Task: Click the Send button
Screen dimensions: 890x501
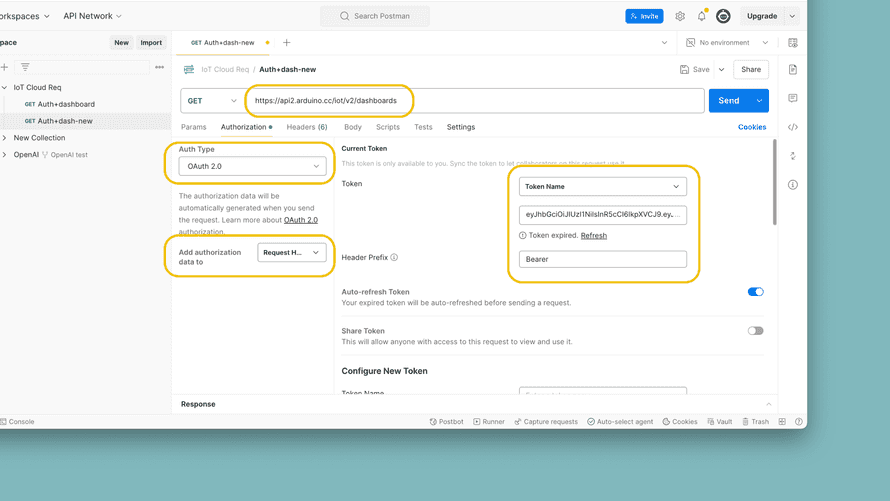Action: (729, 101)
